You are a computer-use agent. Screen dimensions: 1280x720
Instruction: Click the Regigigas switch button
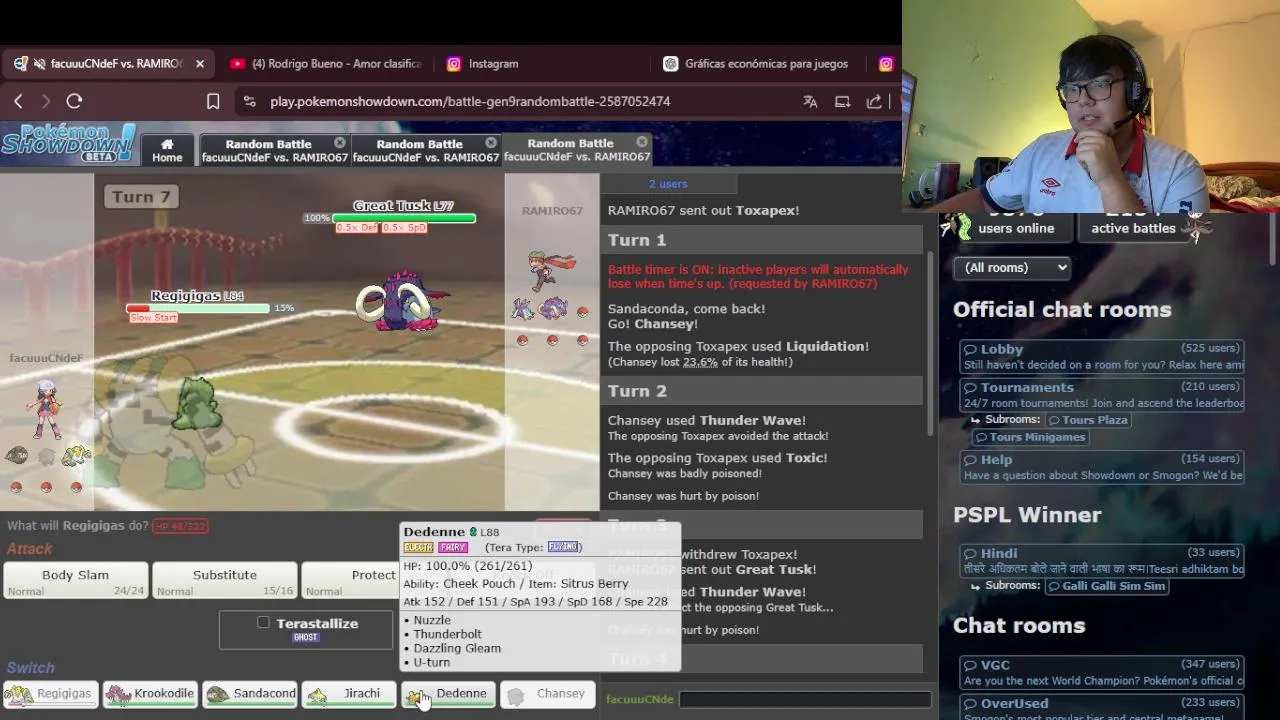50,694
